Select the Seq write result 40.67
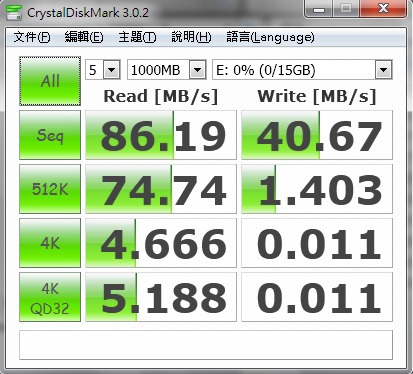Screen dimensions: 413x374 317,135
